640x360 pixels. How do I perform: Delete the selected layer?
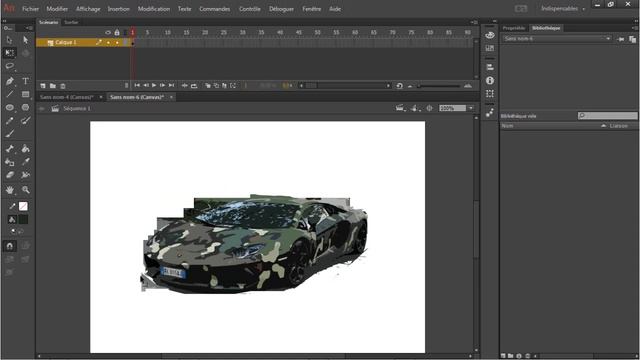point(63,86)
